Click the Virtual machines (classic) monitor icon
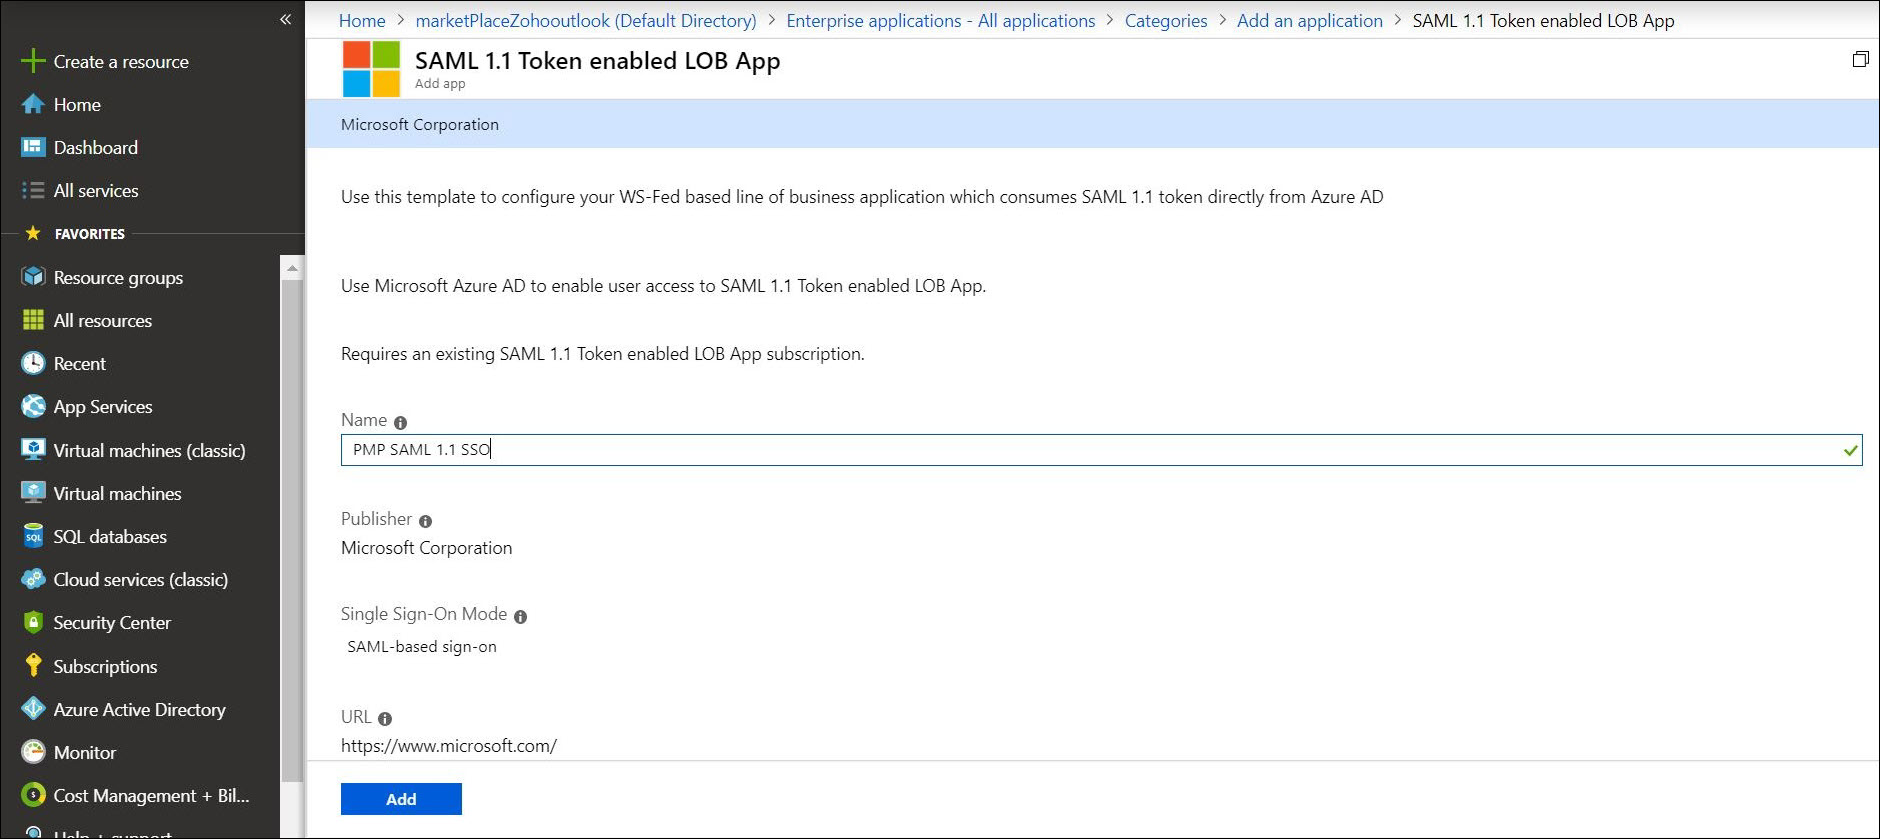The height and width of the screenshot is (839, 1880). coord(33,450)
